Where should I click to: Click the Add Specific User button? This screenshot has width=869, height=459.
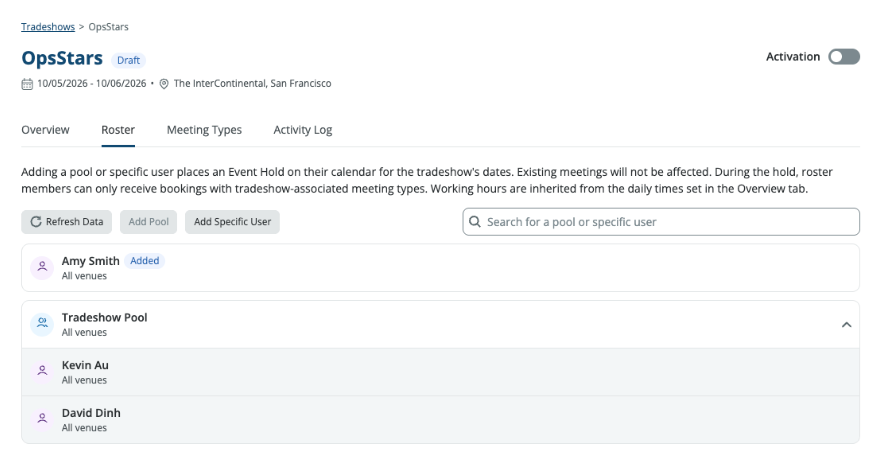(x=232, y=222)
